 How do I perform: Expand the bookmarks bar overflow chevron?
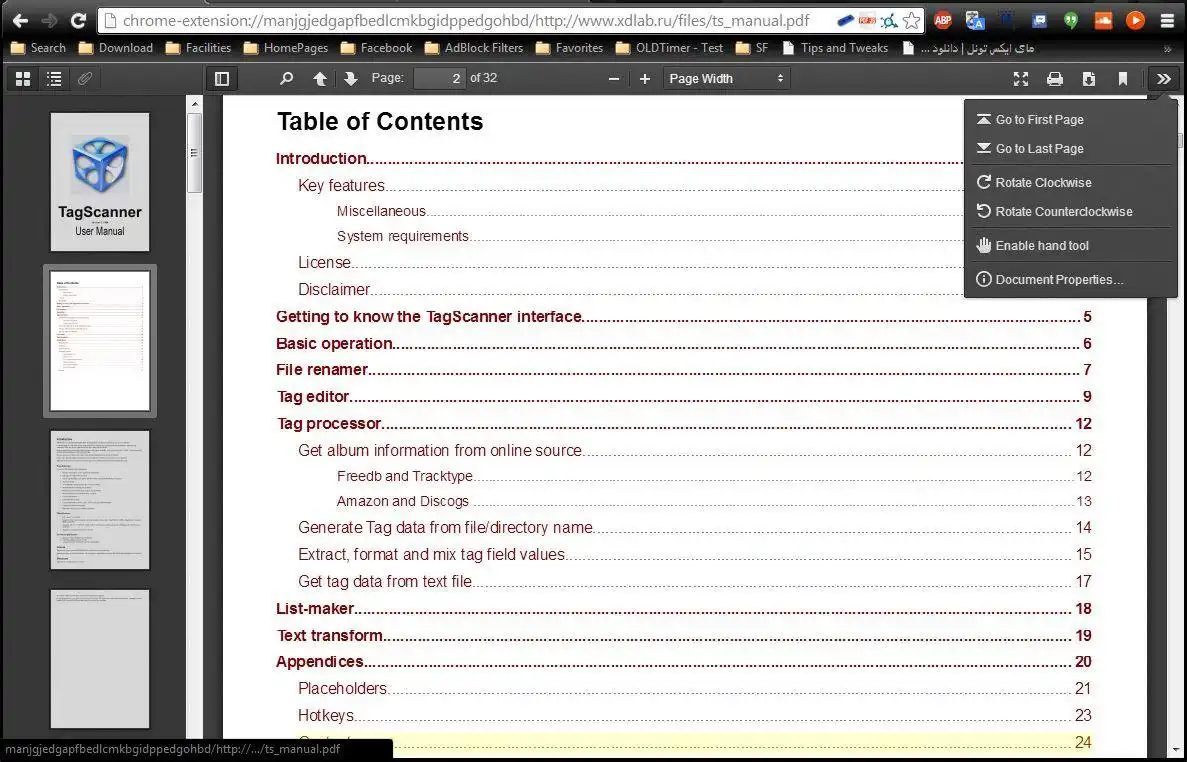[1167, 48]
